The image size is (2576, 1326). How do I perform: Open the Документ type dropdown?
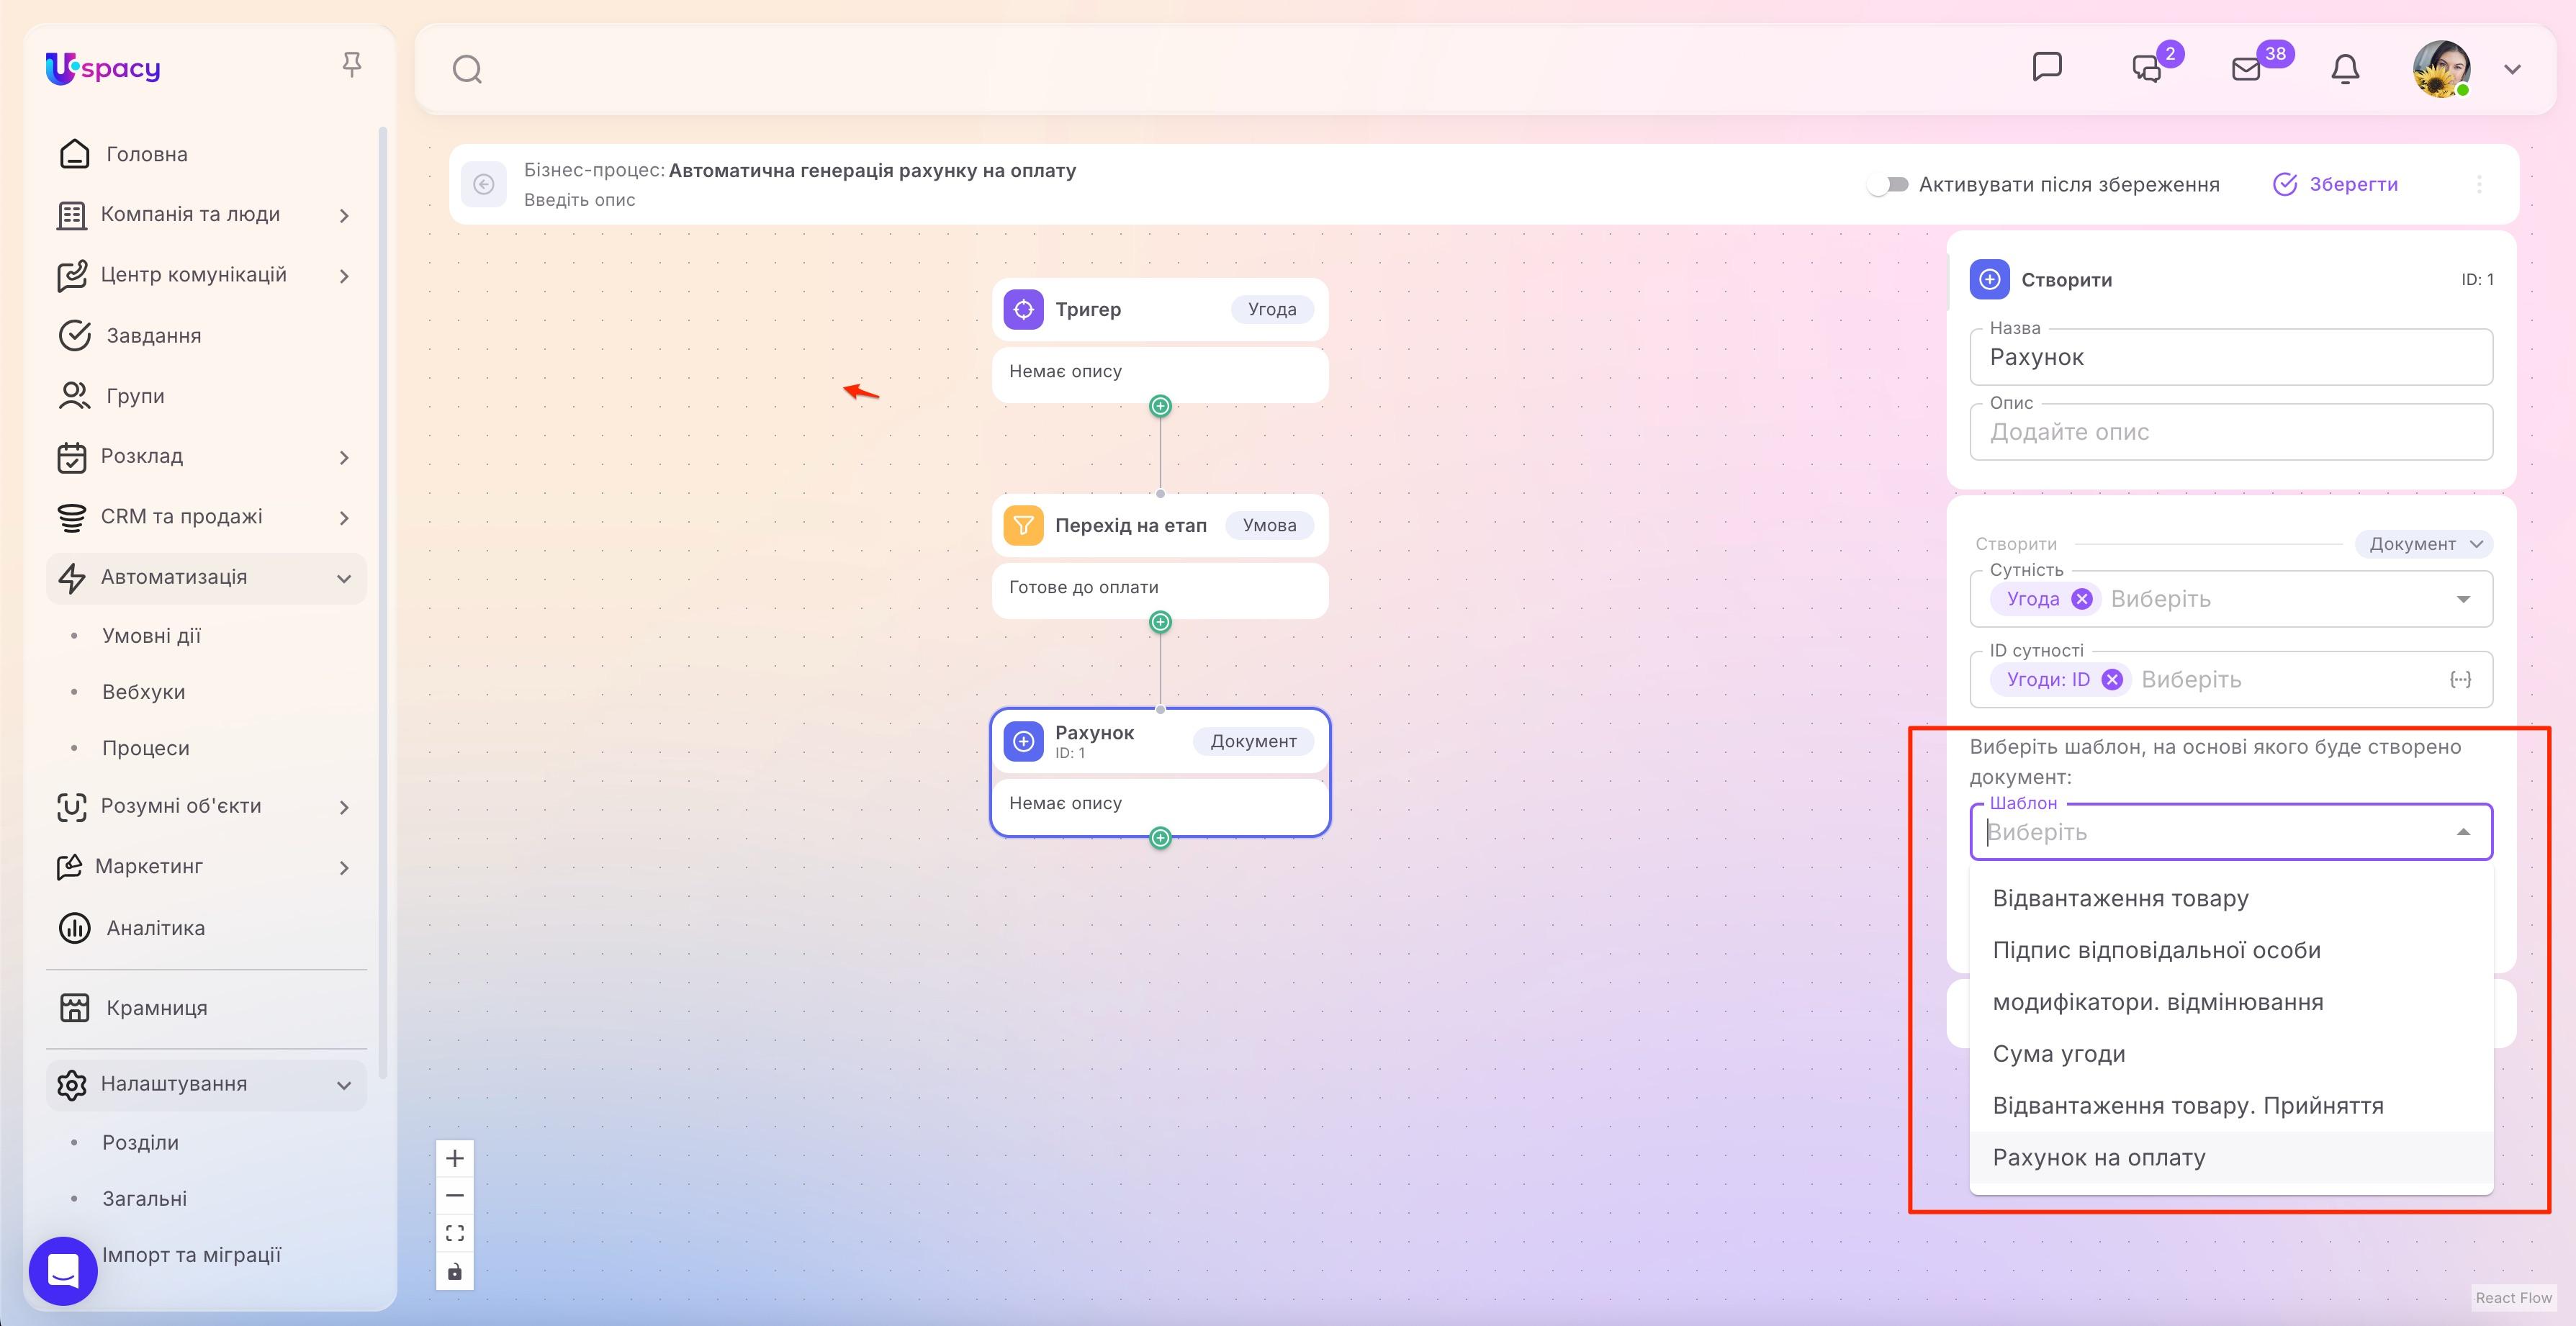(2424, 544)
